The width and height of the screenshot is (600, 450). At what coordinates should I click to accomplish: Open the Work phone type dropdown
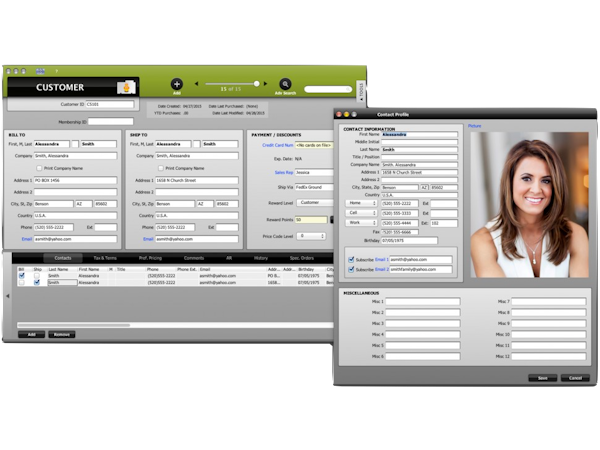tap(362, 223)
